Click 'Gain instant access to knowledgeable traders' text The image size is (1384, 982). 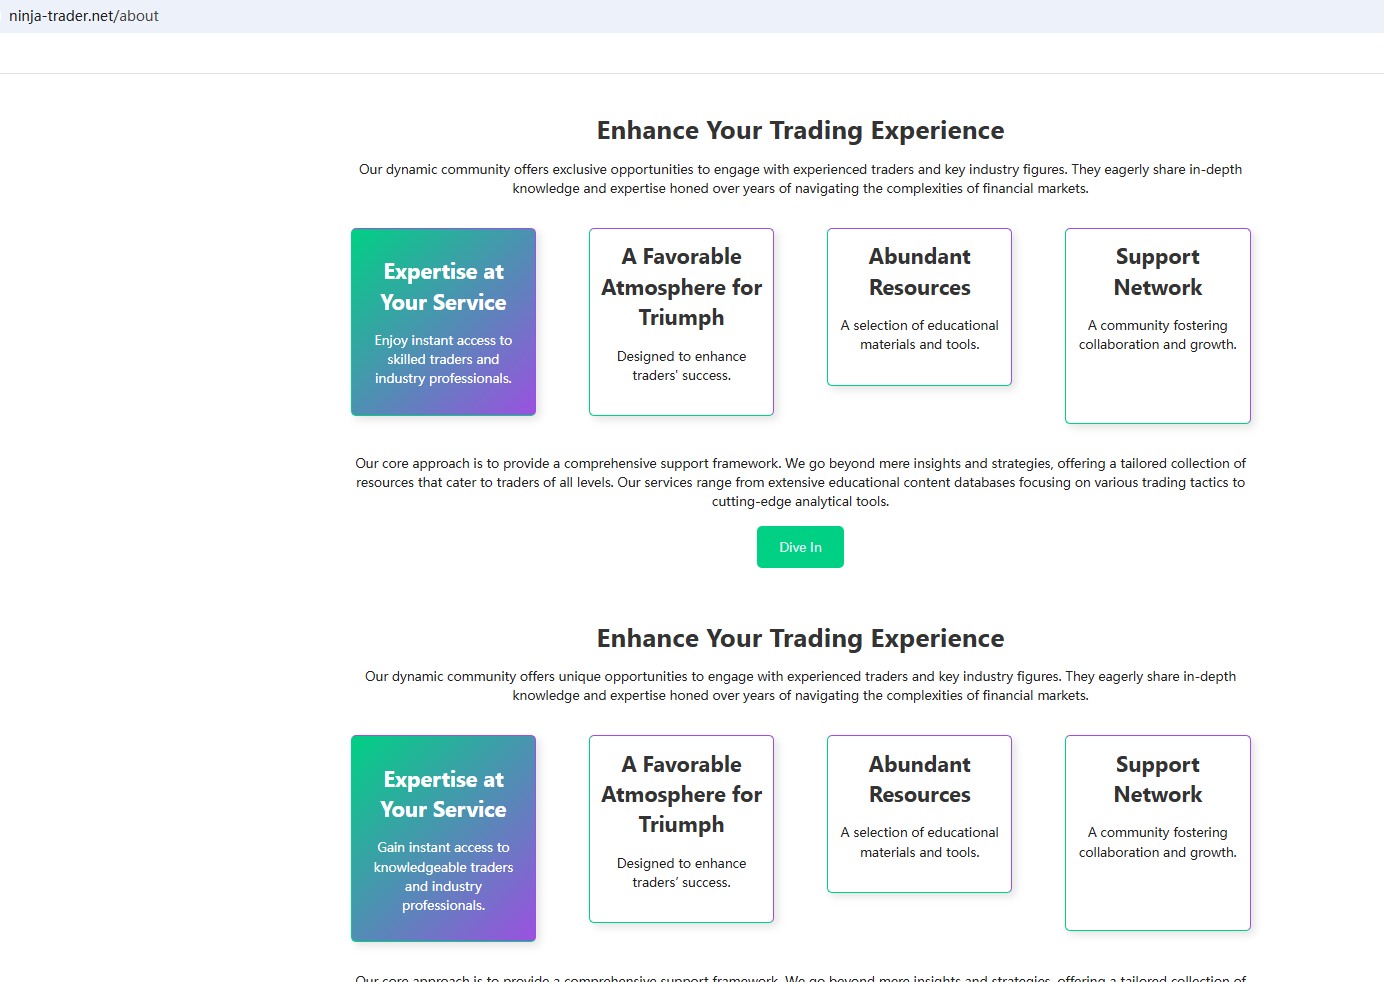coord(443,876)
